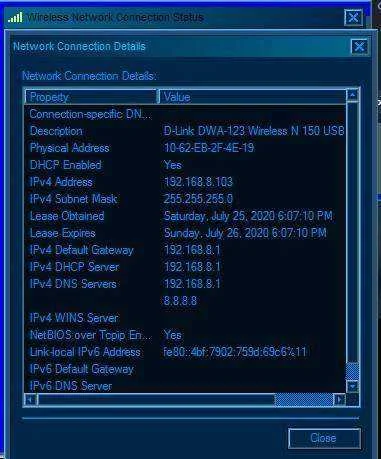Click the vertical scrollbar down arrow
This screenshot has width=381, height=459.
[x=353, y=386]
